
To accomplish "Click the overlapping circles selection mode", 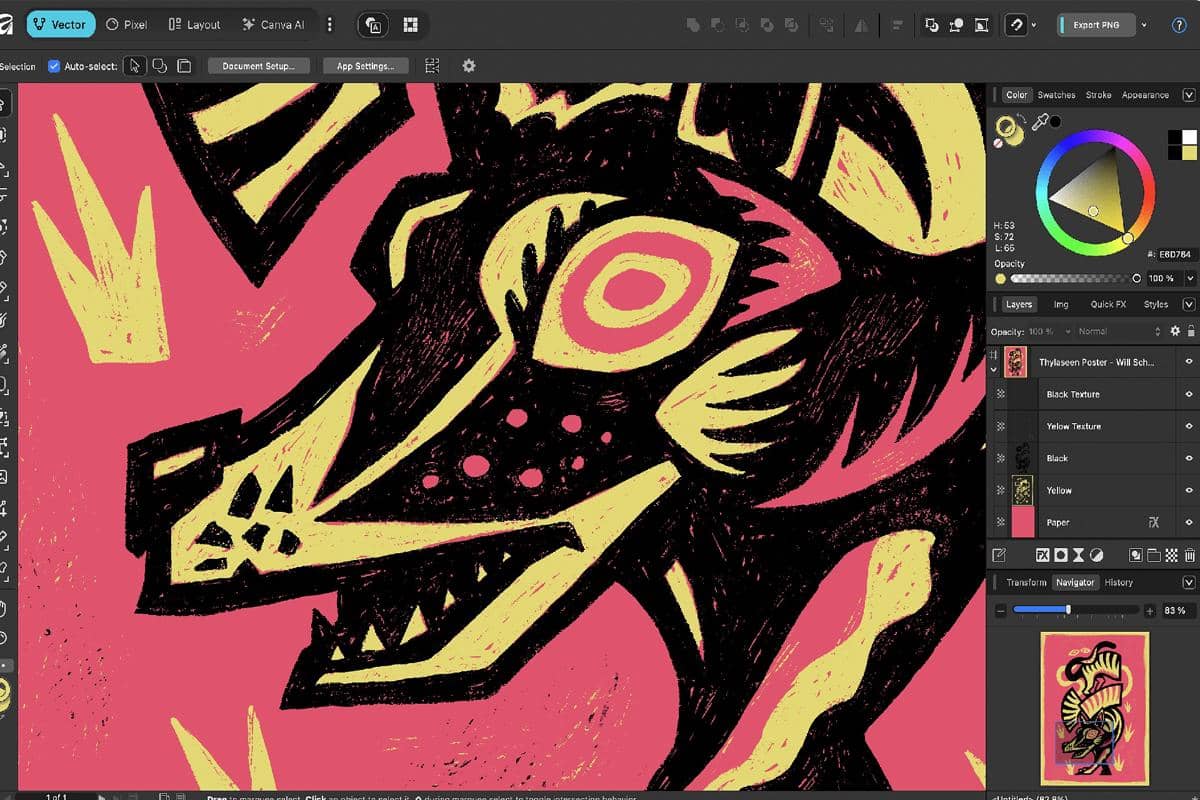I will pos(159,66).
